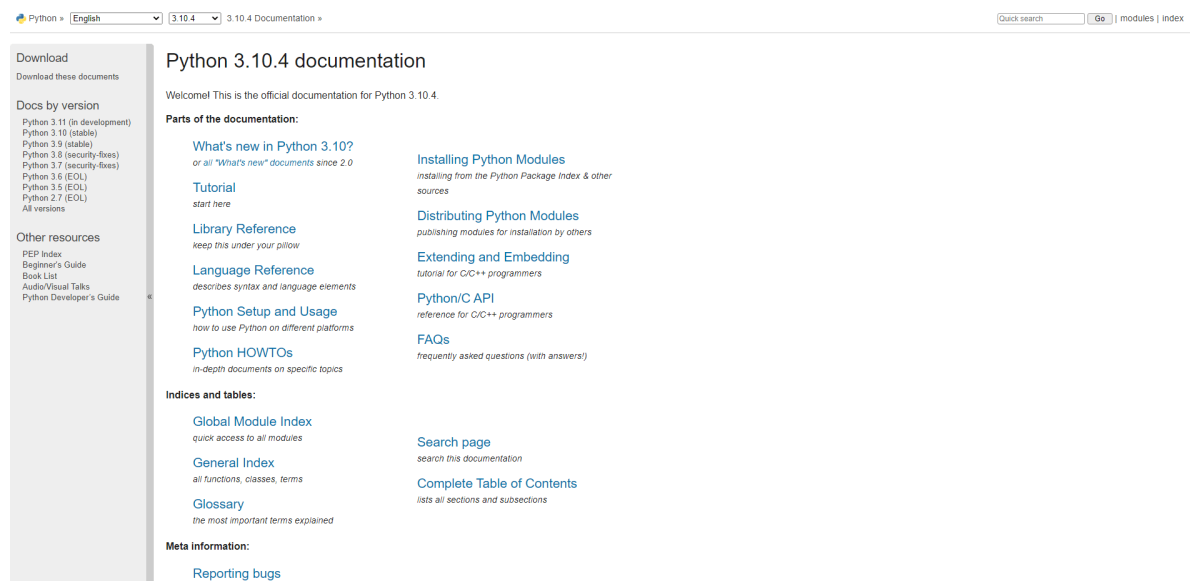Open the Complete Table of Contents
The image size is (1200, 581).
coord(497,483)
